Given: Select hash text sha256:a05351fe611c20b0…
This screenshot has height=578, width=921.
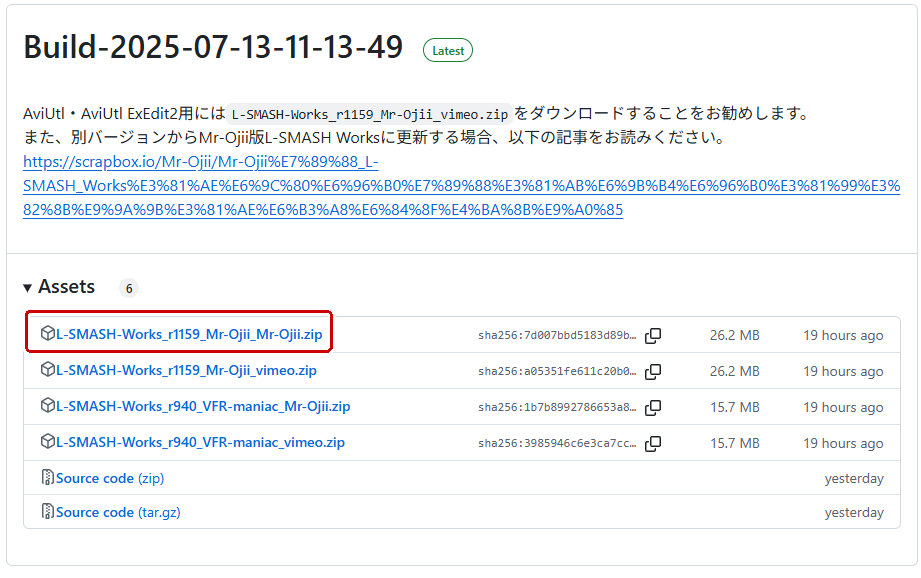Looking at the screenshot, I should [x=557, y=371].
